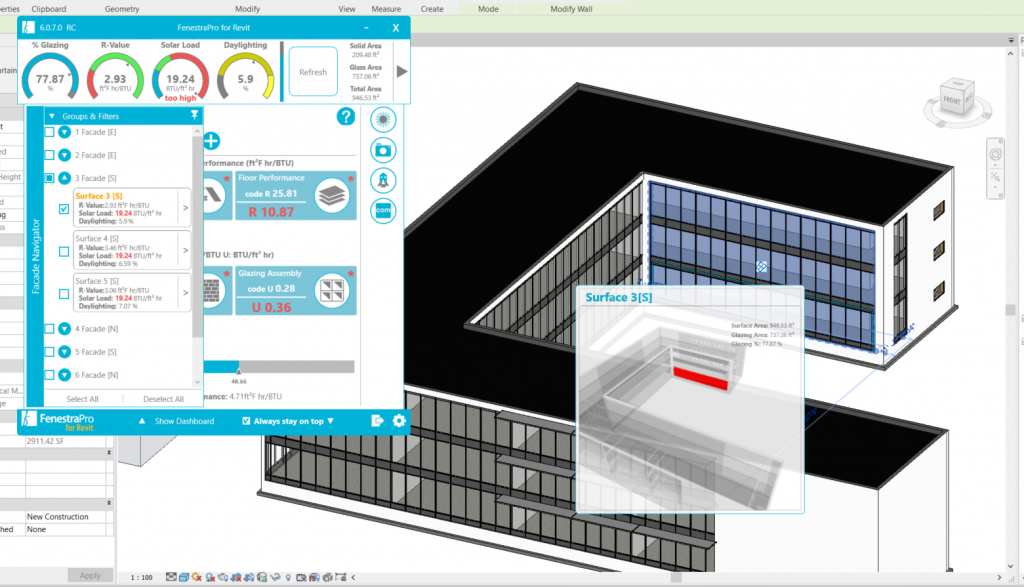Check the Surface 5 [S] checkbox

(64, 294)
